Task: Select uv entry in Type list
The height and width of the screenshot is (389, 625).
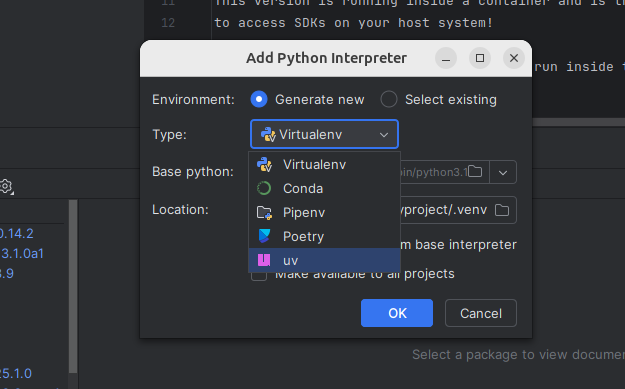Action: (324, 260)
